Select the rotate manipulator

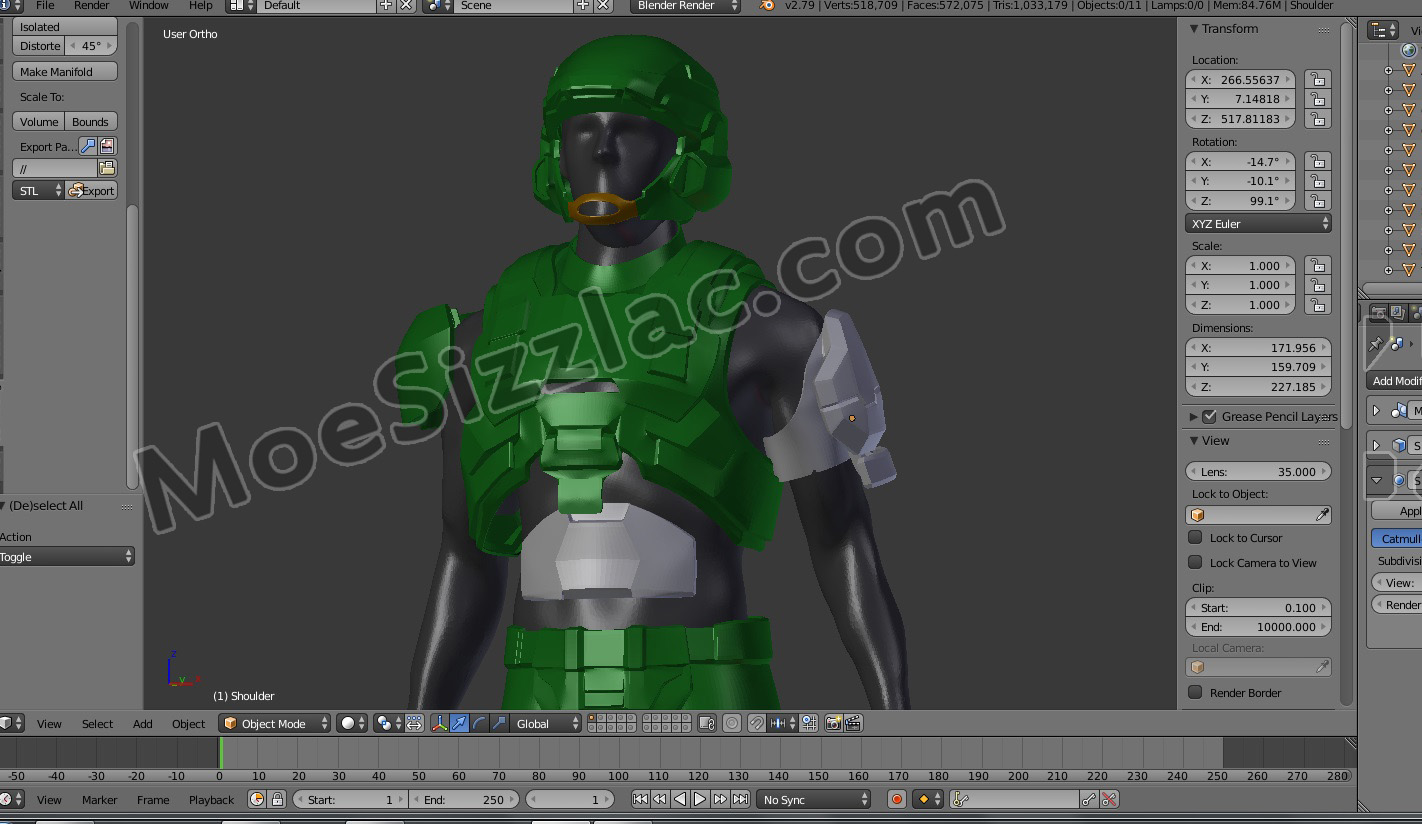[479, 723]
